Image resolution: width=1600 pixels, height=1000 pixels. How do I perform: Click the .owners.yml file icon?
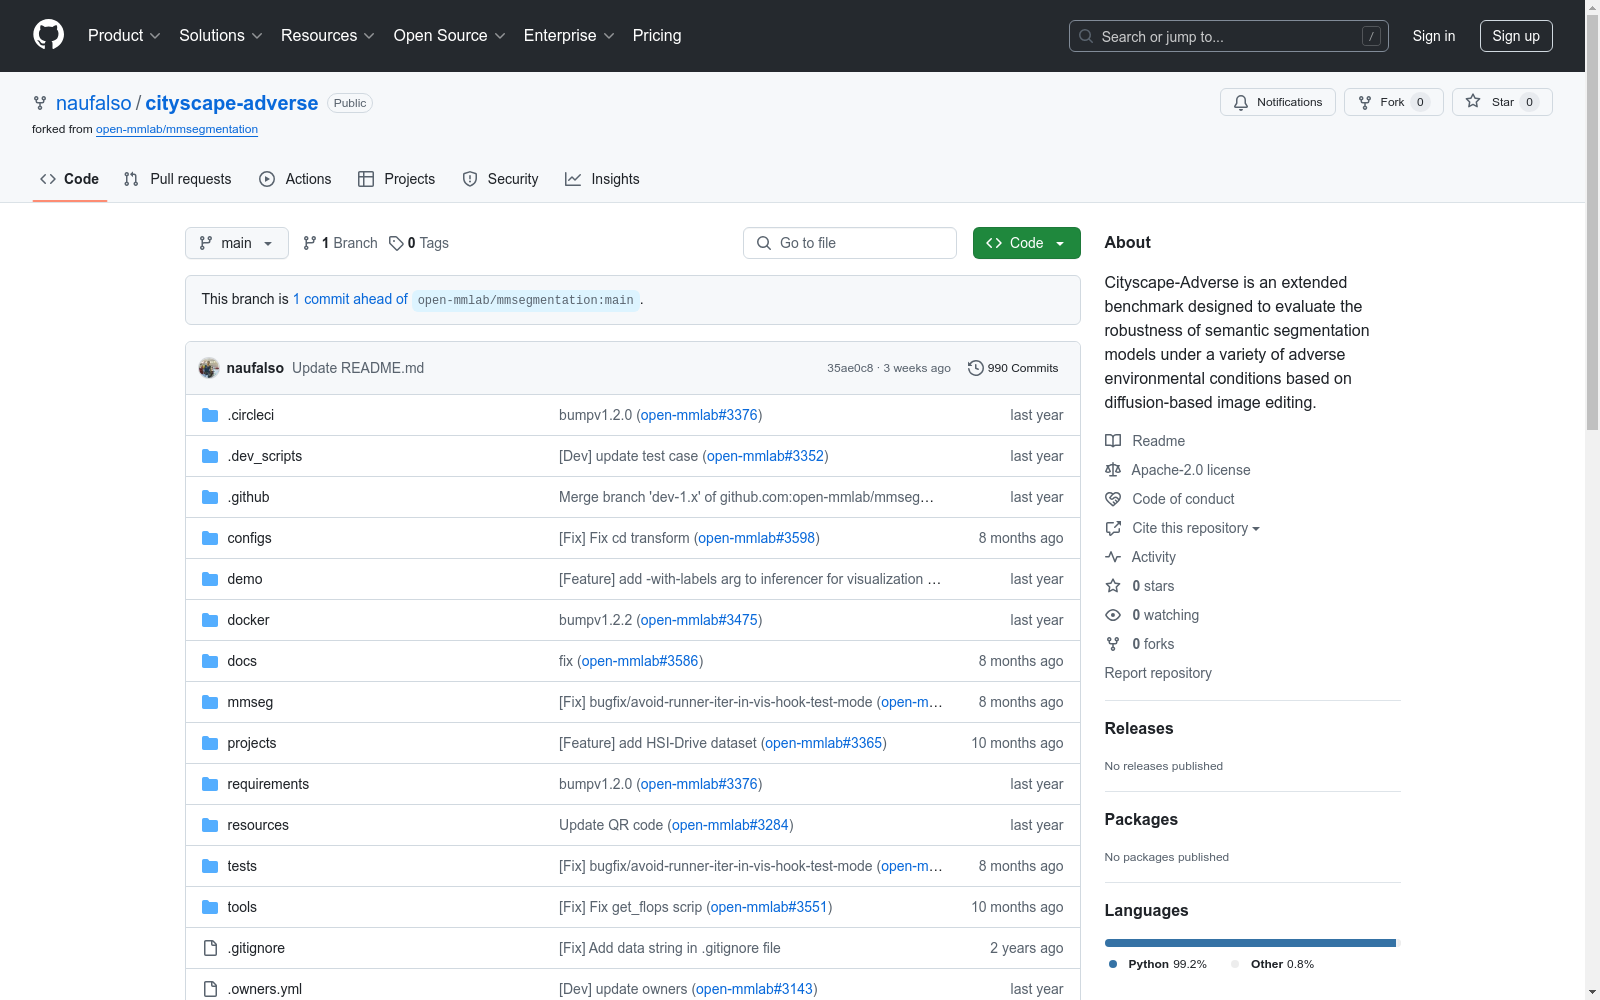coord(210,989)
